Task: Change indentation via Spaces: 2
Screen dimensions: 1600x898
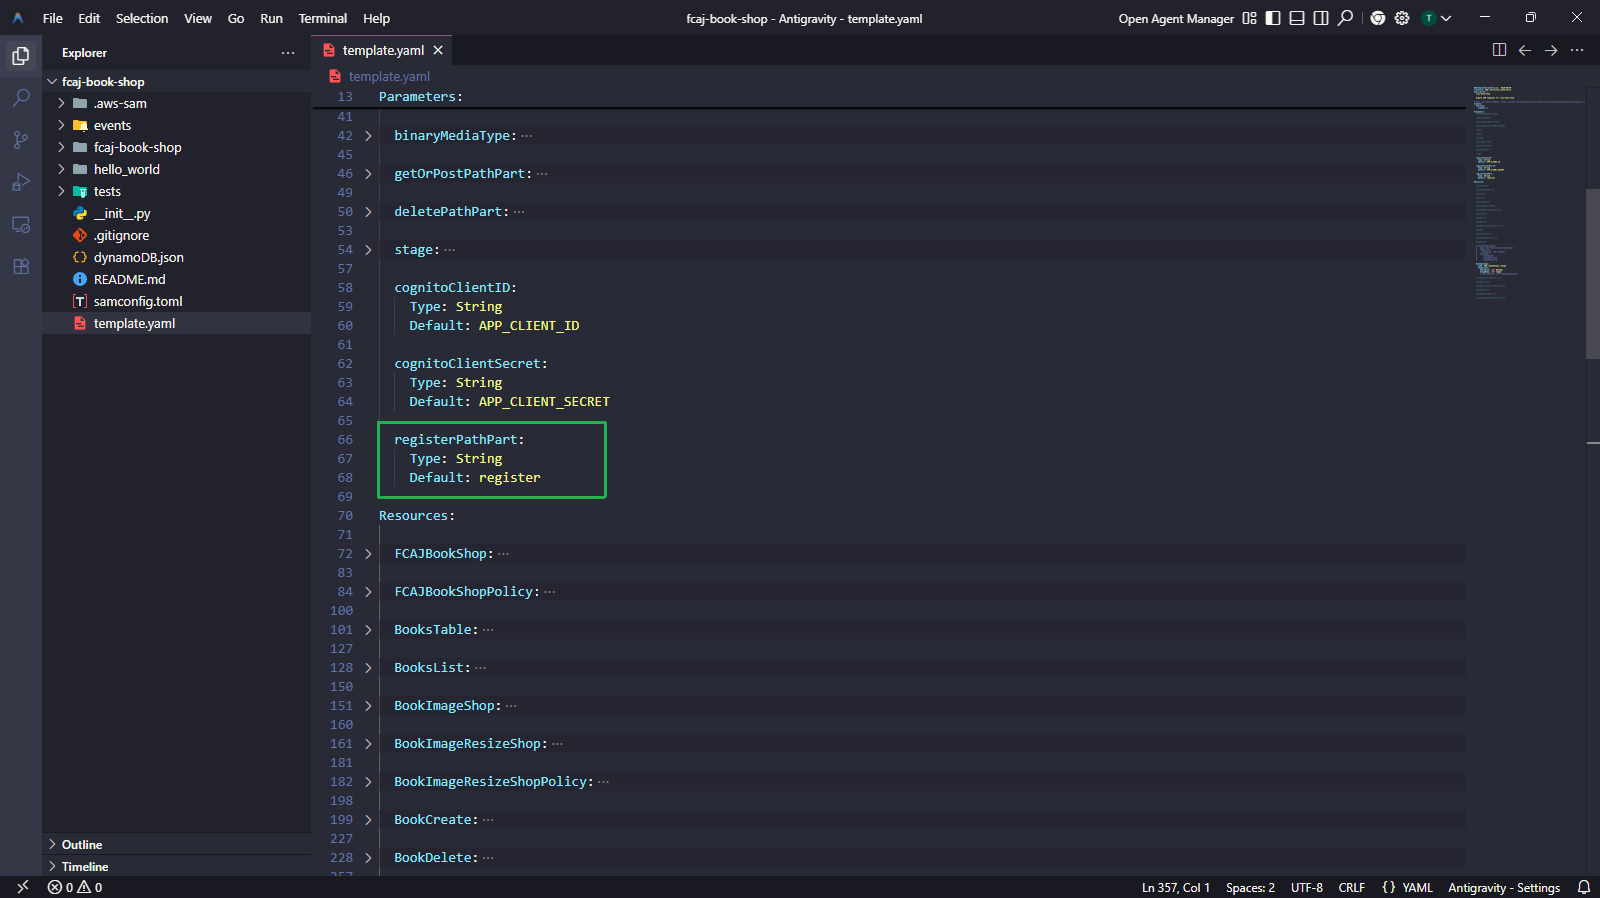Action: [1250, 888]
